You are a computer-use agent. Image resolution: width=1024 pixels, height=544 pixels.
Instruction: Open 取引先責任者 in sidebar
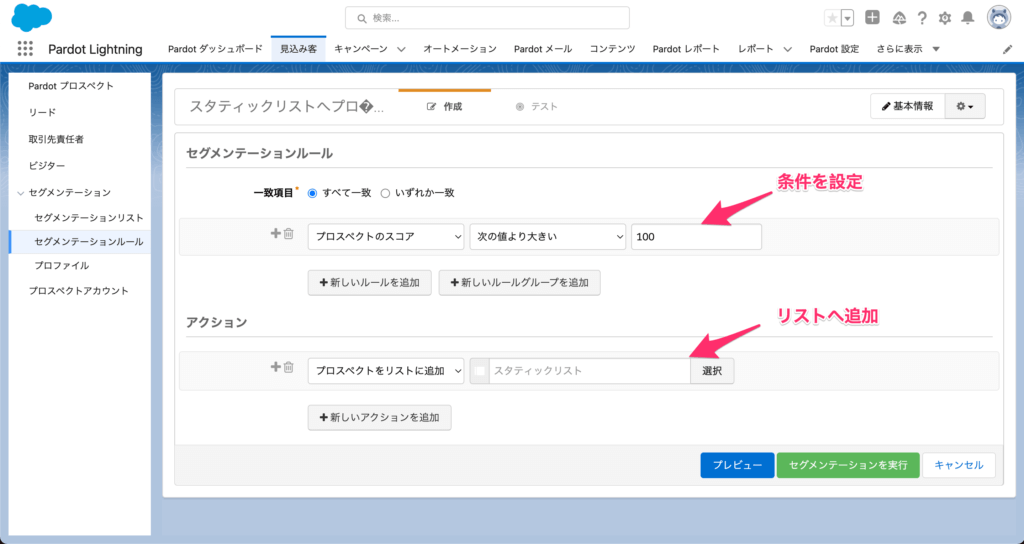pos(56,140)
